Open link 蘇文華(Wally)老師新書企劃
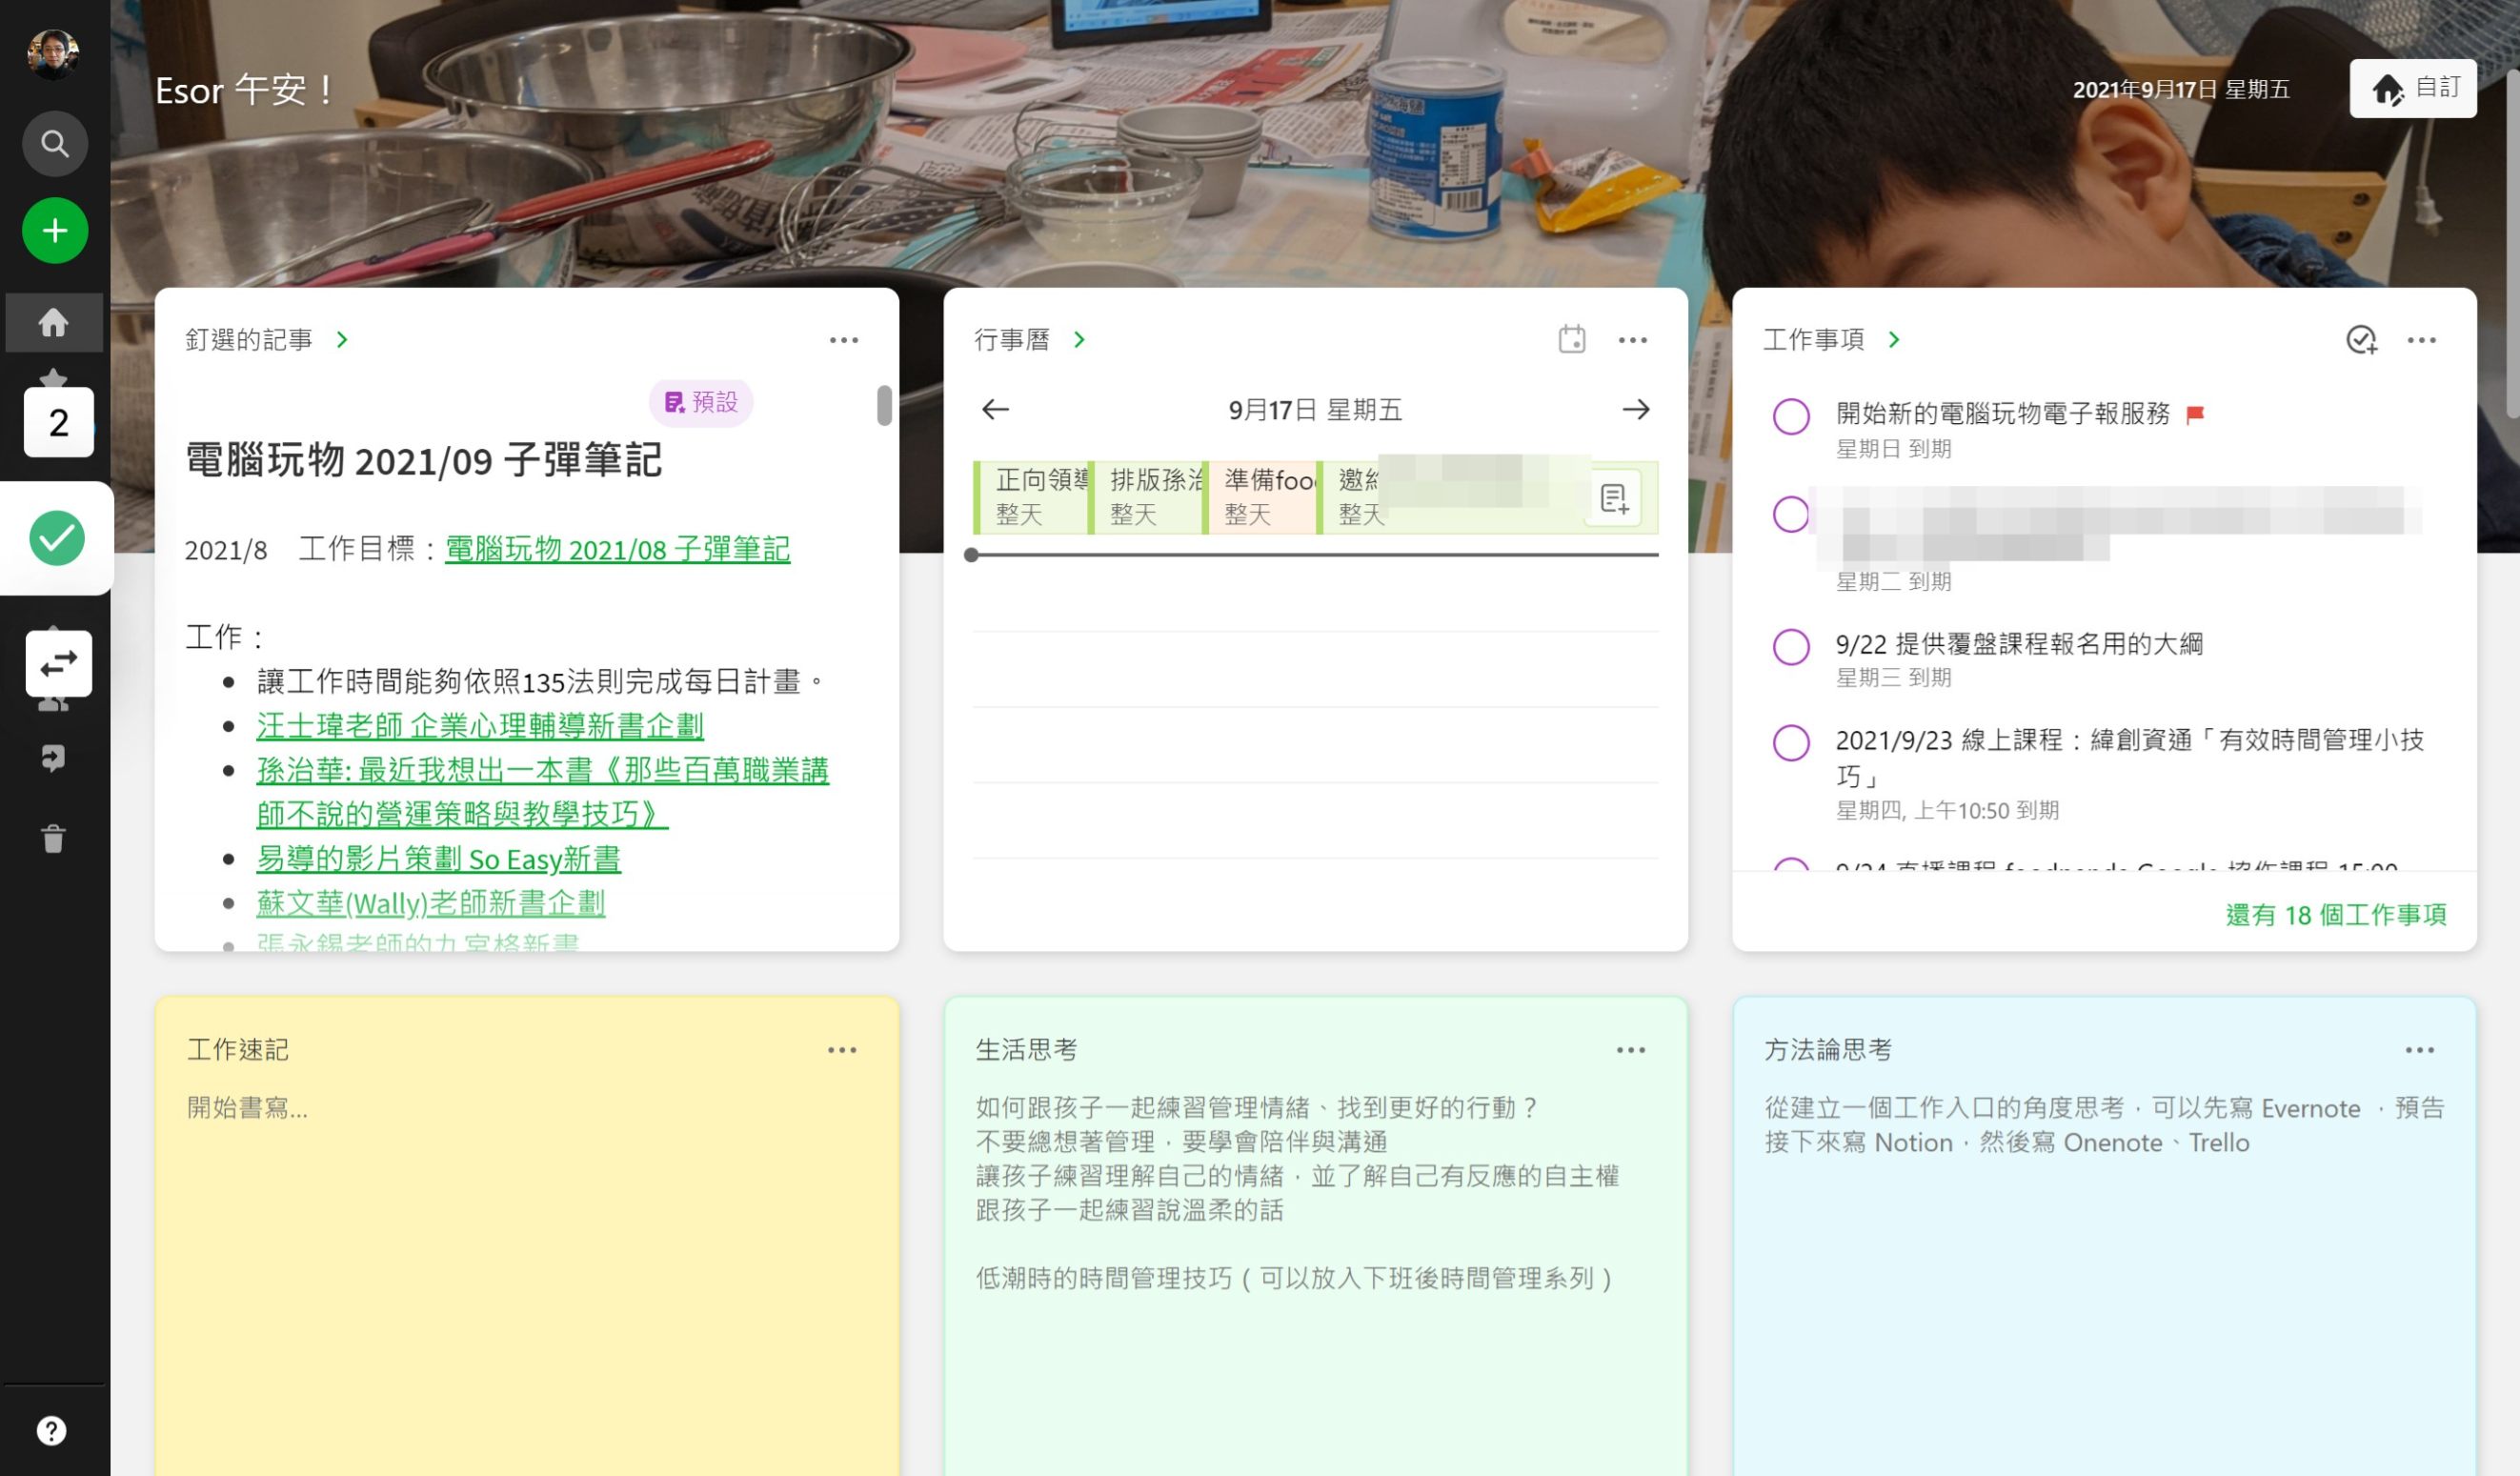Viewport: 2520px width, 1476px height. 430,903
